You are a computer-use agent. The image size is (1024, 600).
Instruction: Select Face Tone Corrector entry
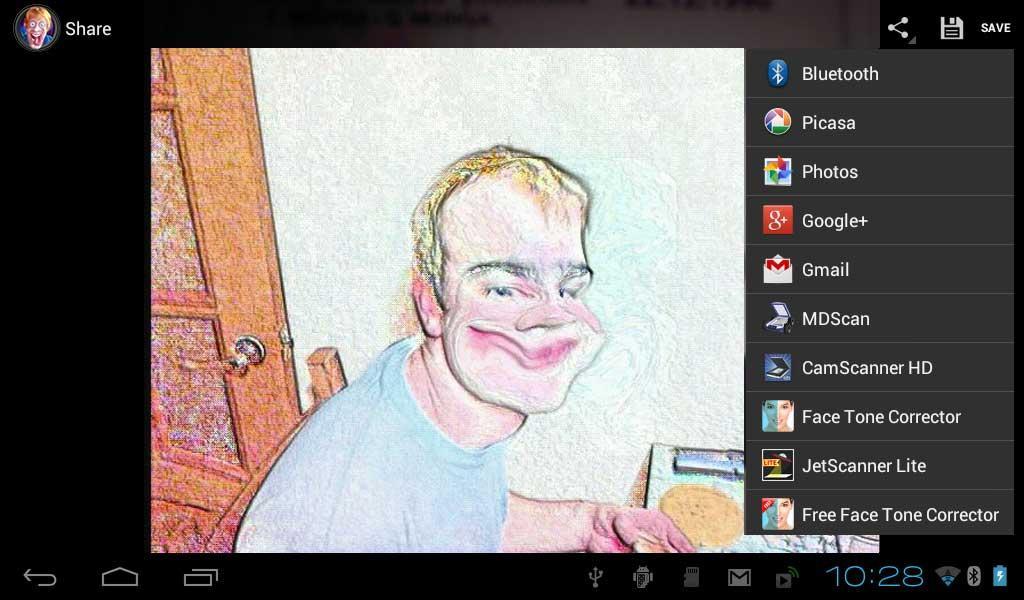pyautogui.click(x=879, y=416)
